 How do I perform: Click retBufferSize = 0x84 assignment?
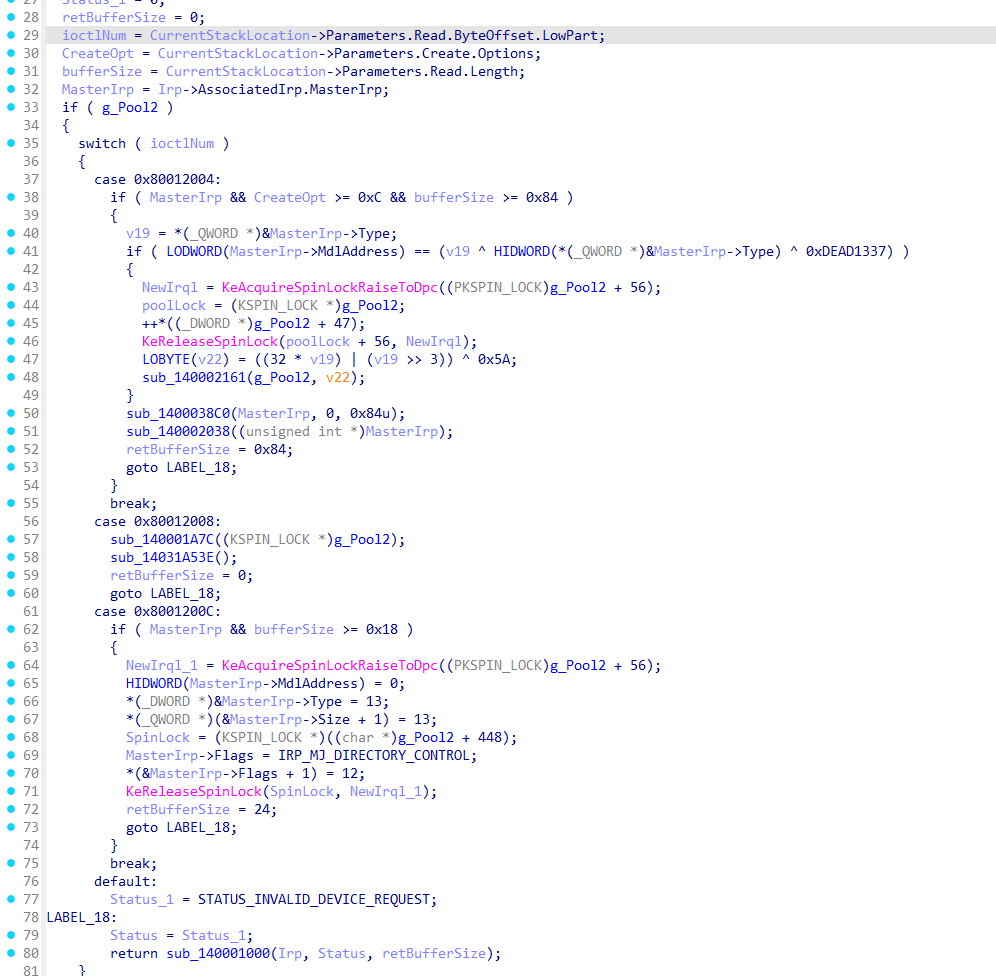click(210, 450)
